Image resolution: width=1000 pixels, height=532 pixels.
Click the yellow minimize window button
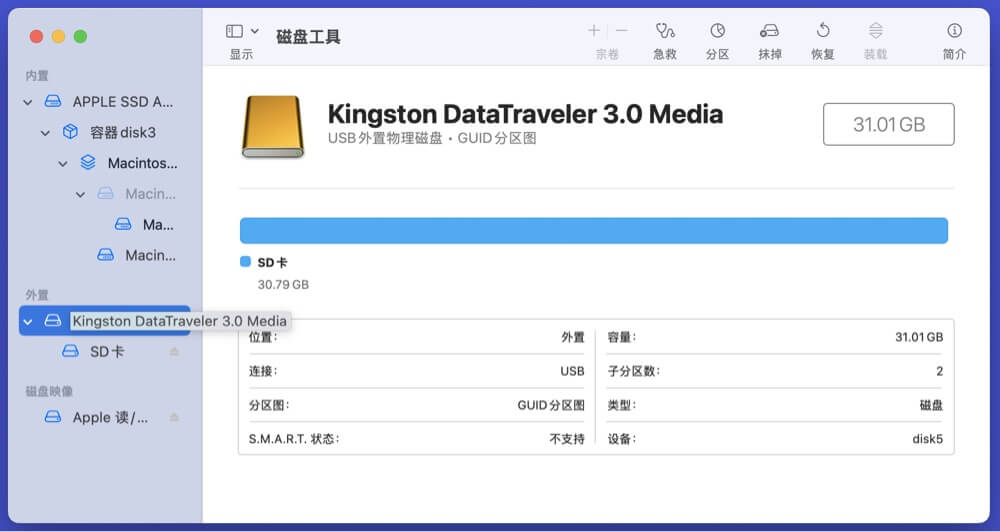58,36
